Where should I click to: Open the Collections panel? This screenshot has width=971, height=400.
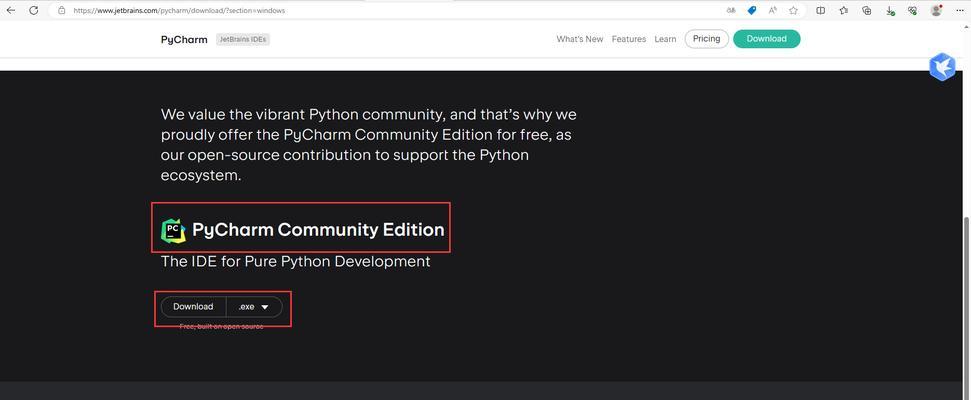click(x=867, y=11)
